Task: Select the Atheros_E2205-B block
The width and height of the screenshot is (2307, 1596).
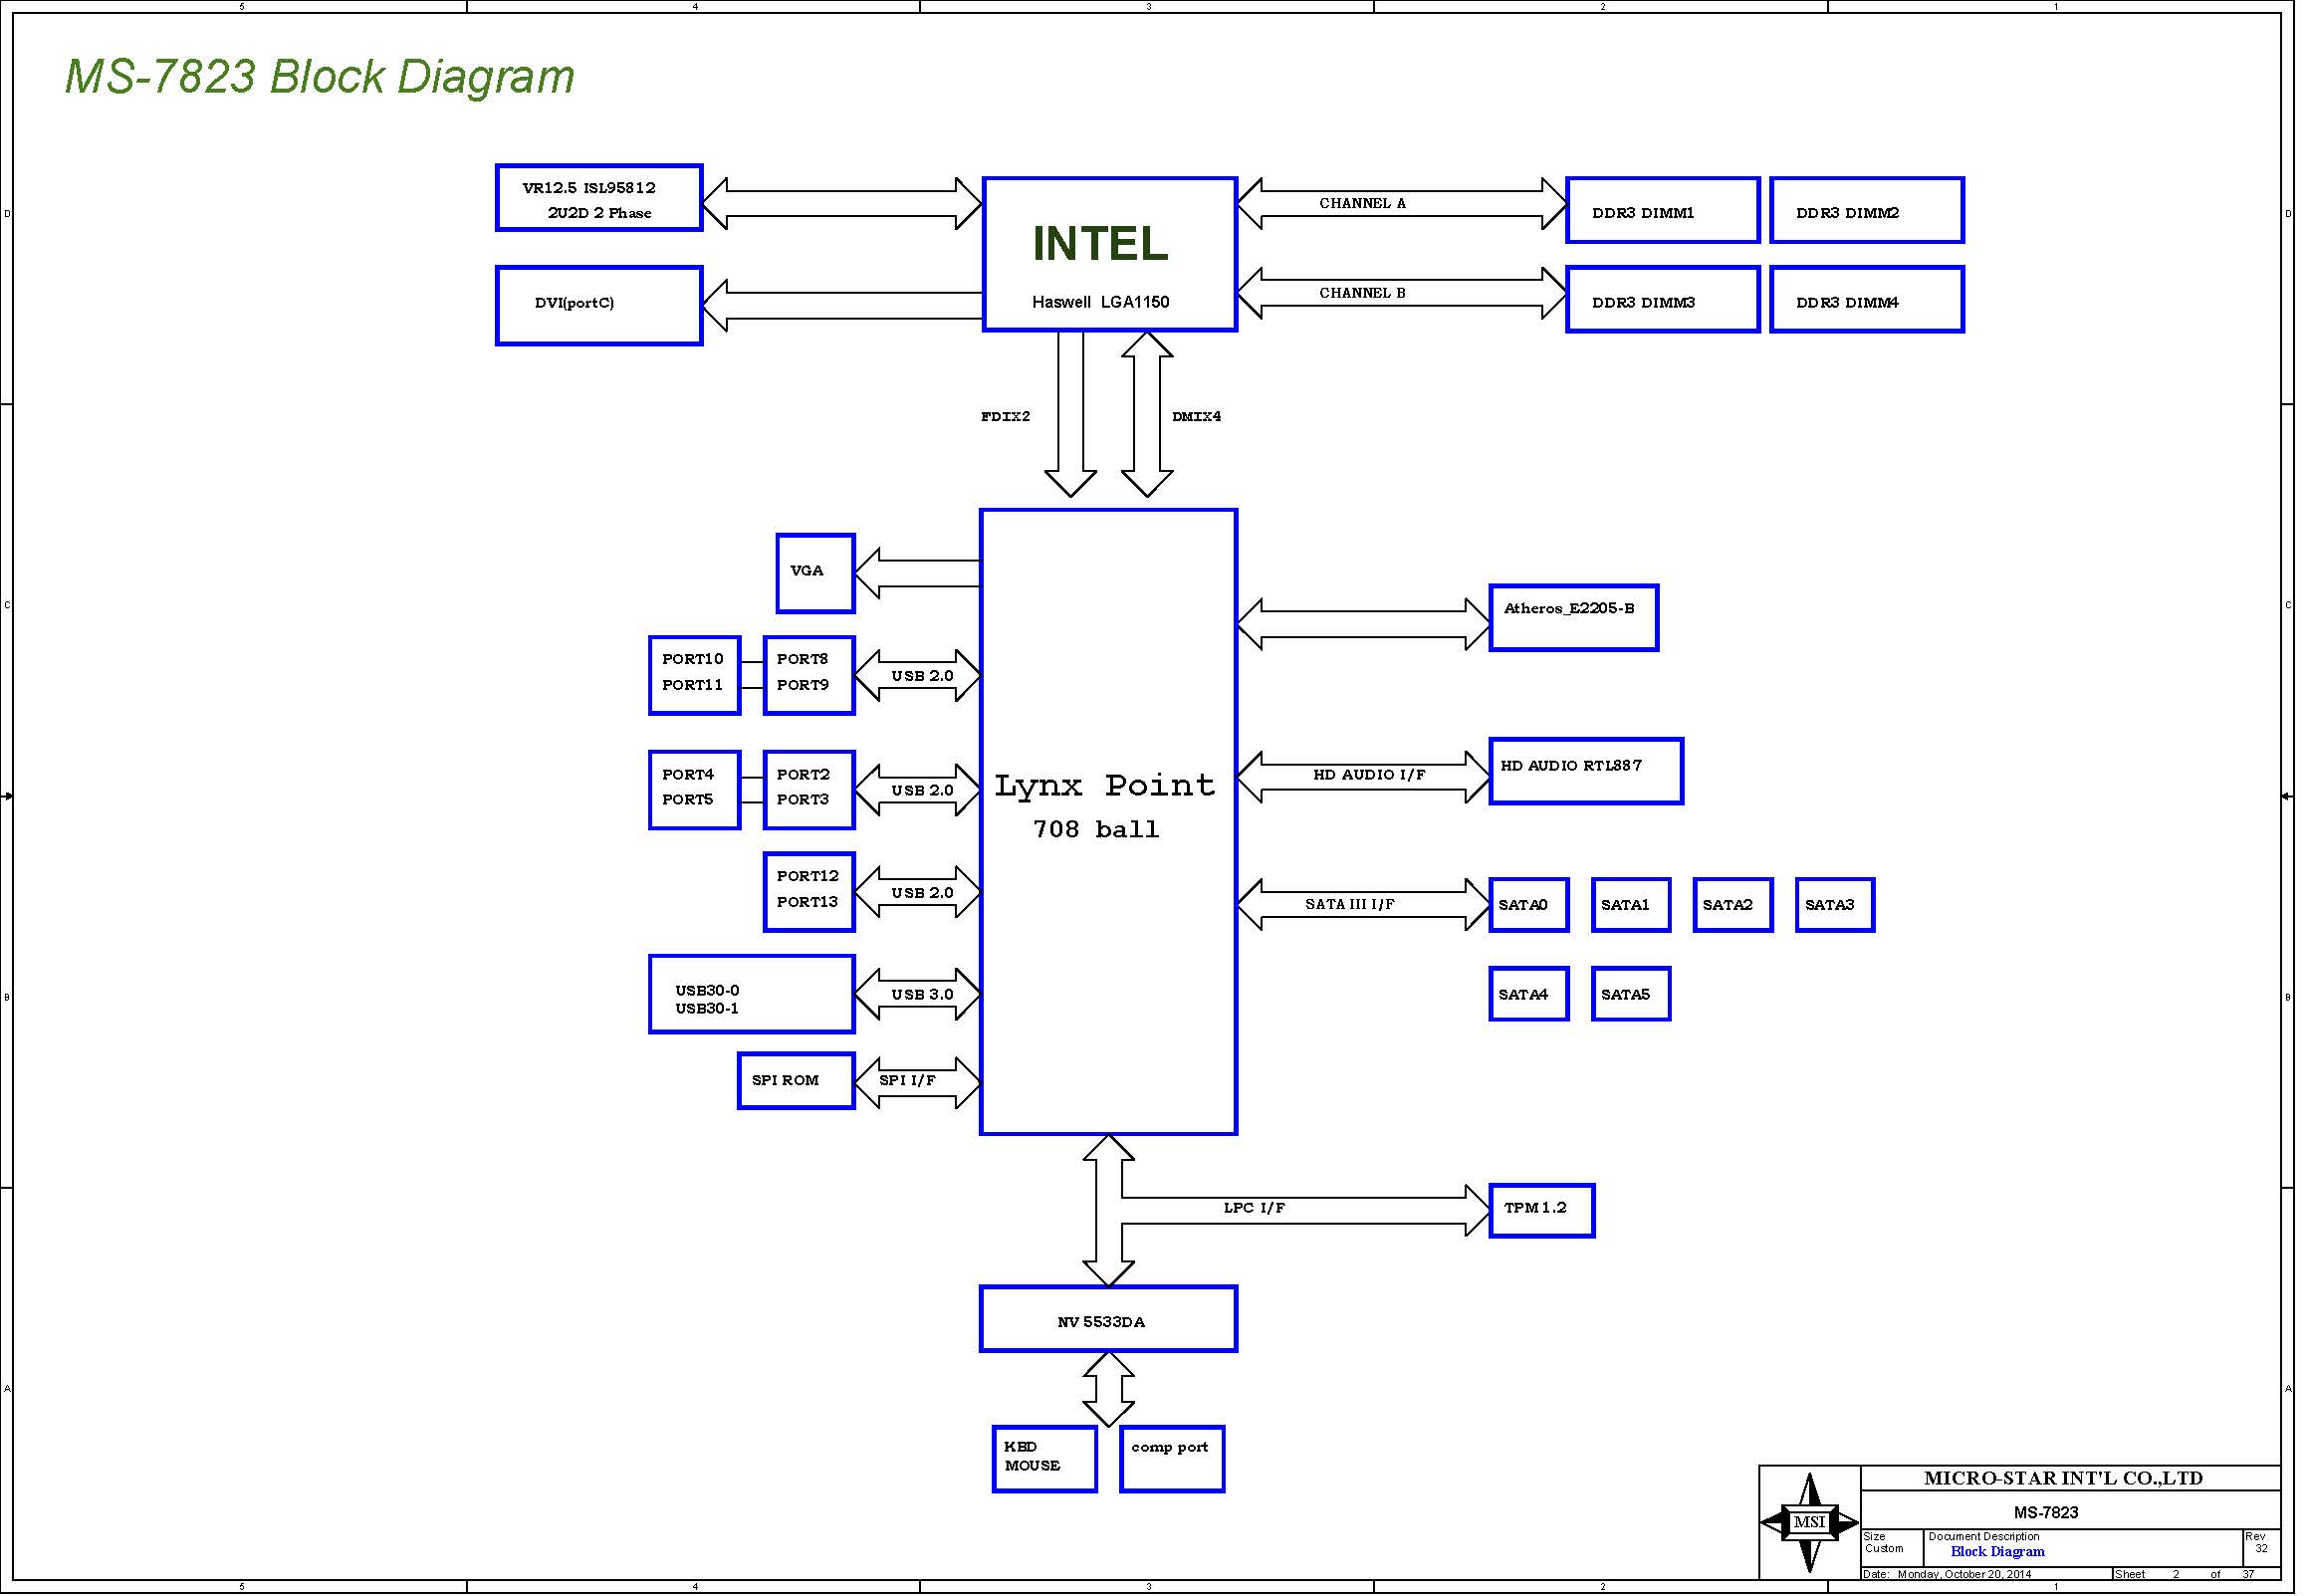Action: click(1573, 618)
